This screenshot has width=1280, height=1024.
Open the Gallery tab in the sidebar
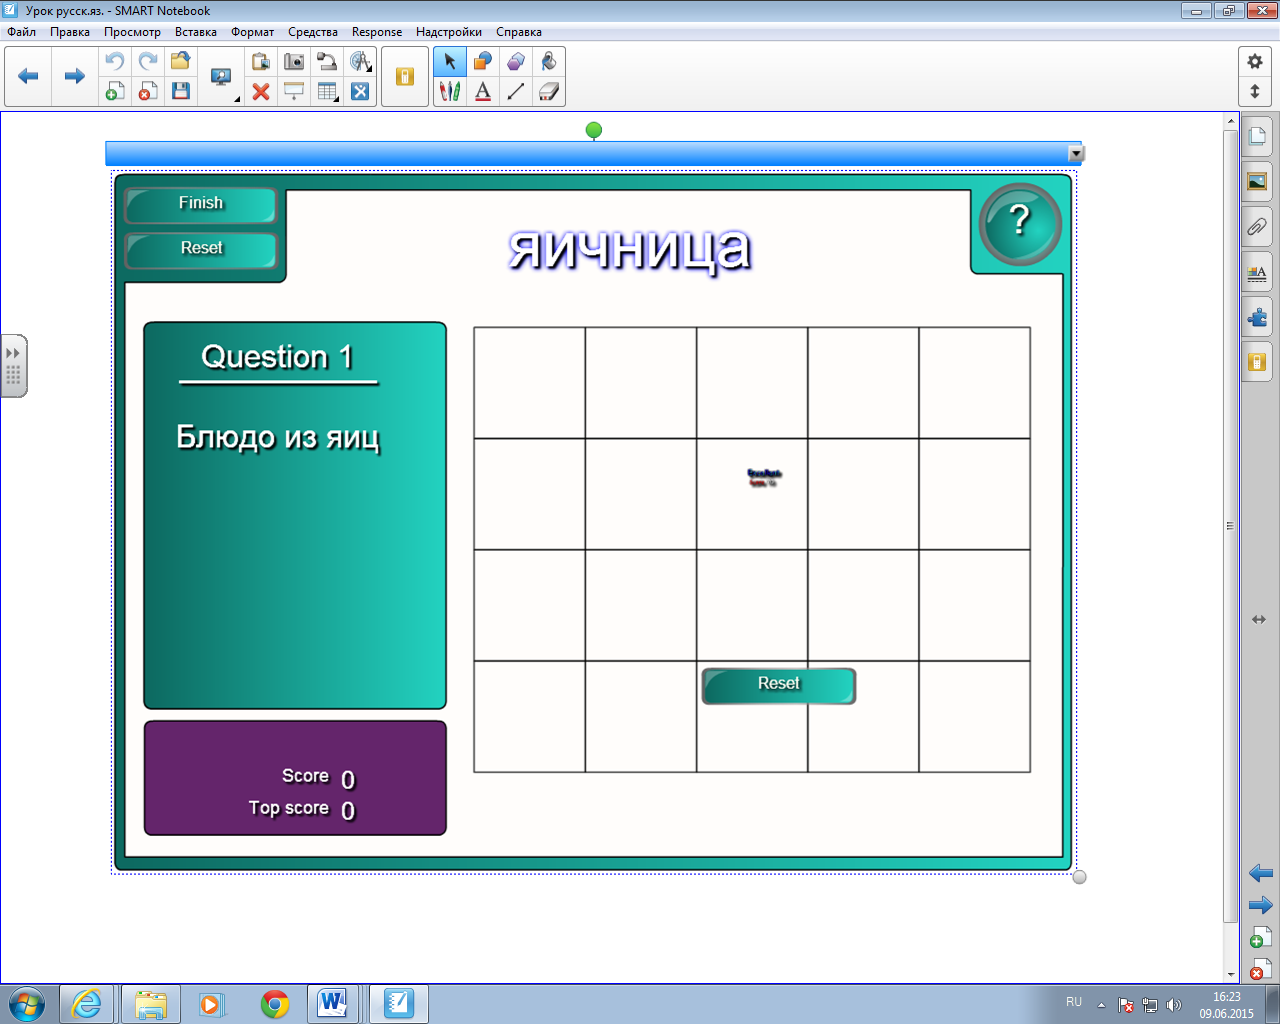point(1257,182)
